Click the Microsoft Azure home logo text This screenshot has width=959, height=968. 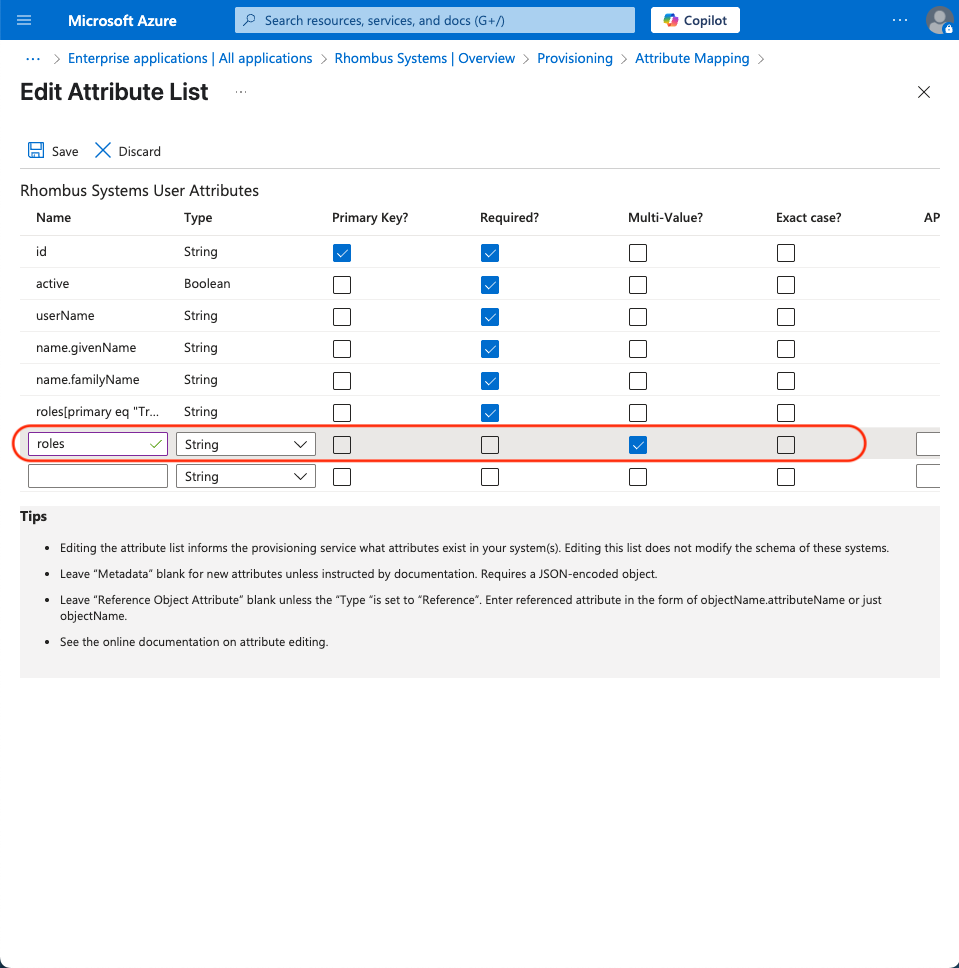point(122,20)
